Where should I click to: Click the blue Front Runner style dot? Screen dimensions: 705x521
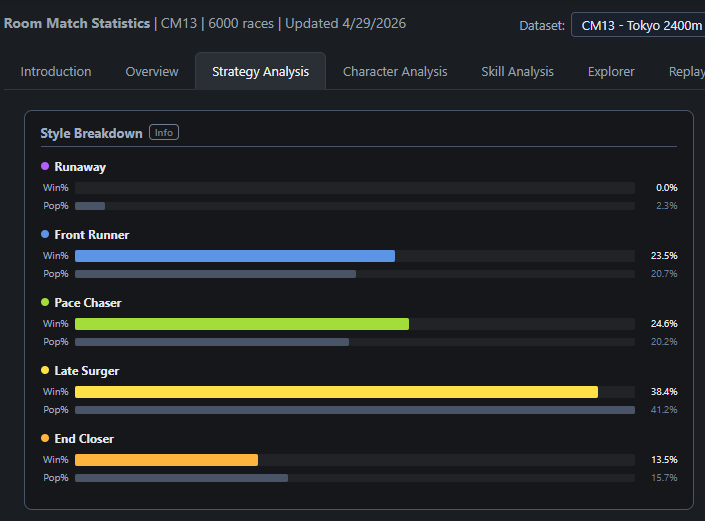click(x=45, y=234)
